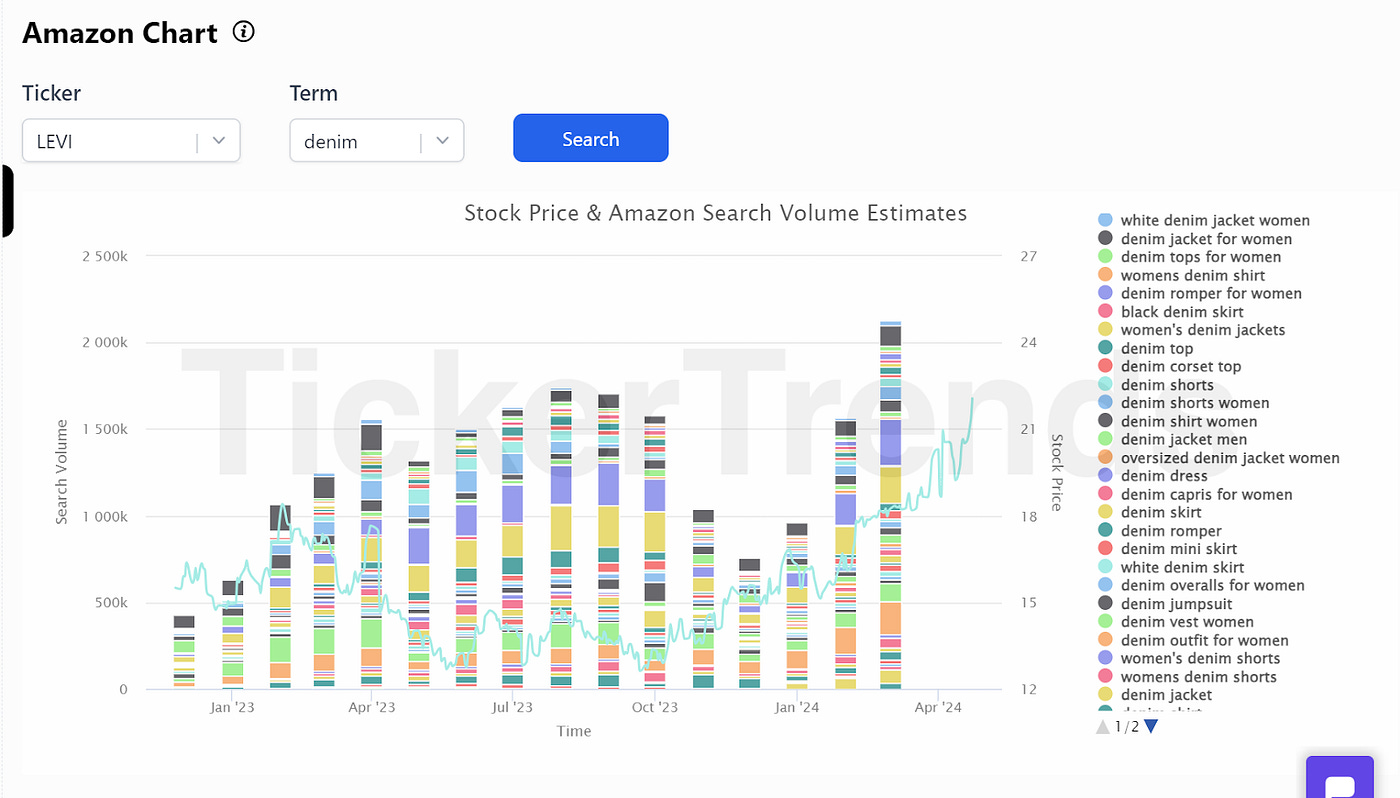Select 'denim dress' legend text

tap(1164, 476)
